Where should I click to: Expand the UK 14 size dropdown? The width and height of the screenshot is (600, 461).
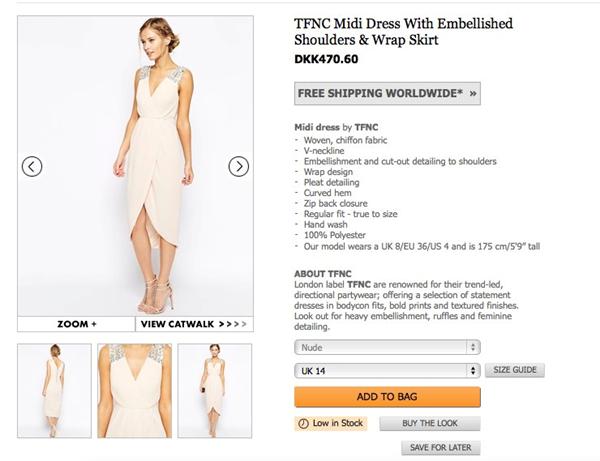[387, 370]
